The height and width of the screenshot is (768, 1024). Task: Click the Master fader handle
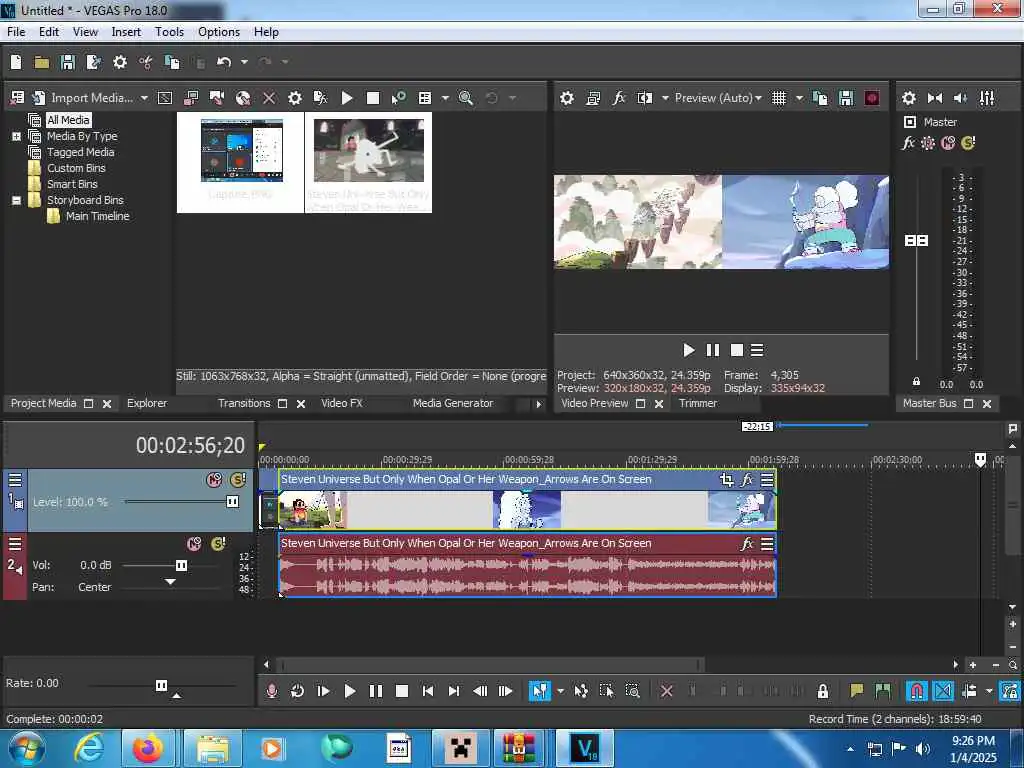point(916,241)
